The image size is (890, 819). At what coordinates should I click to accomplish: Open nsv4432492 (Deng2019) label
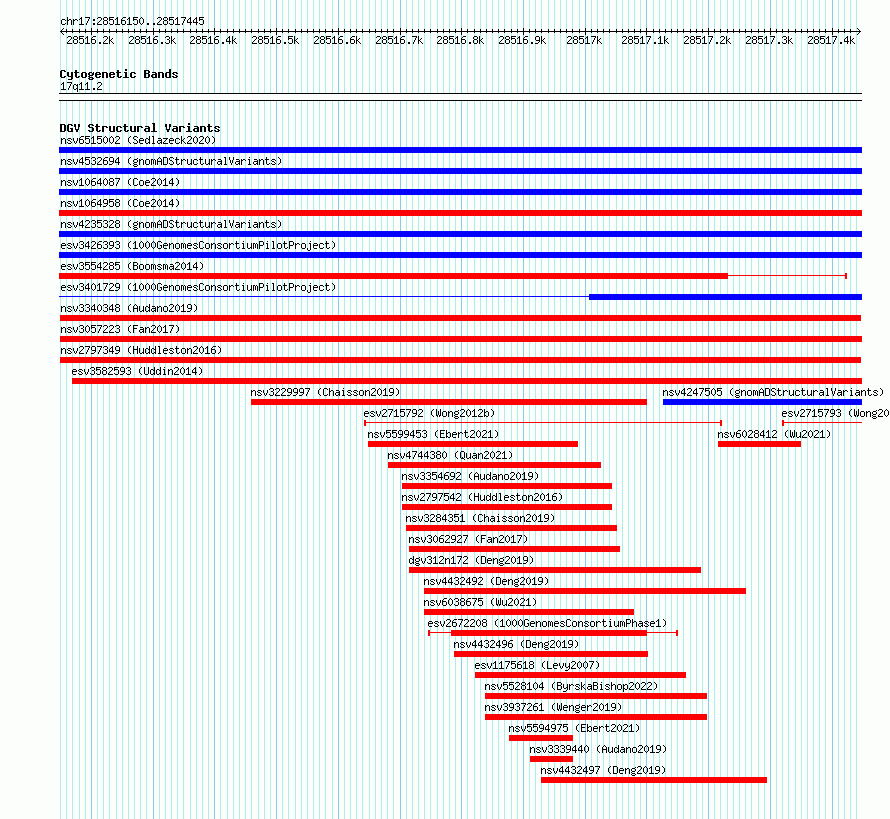[x=486, y=581]
